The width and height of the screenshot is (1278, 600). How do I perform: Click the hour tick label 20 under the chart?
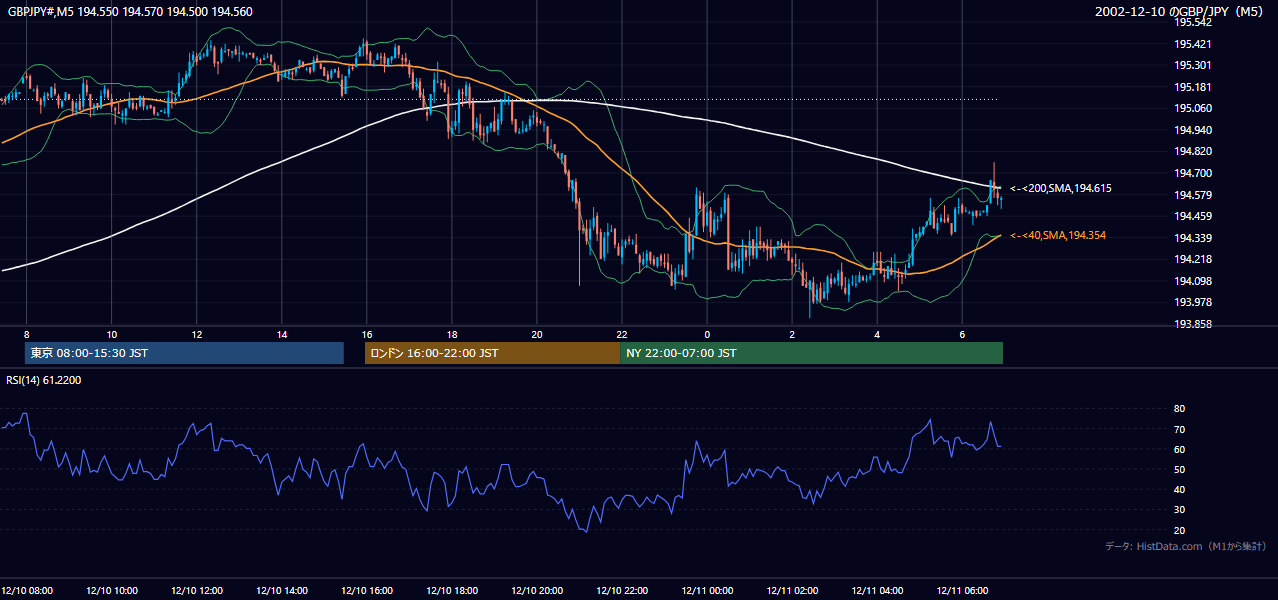(537, 334)
